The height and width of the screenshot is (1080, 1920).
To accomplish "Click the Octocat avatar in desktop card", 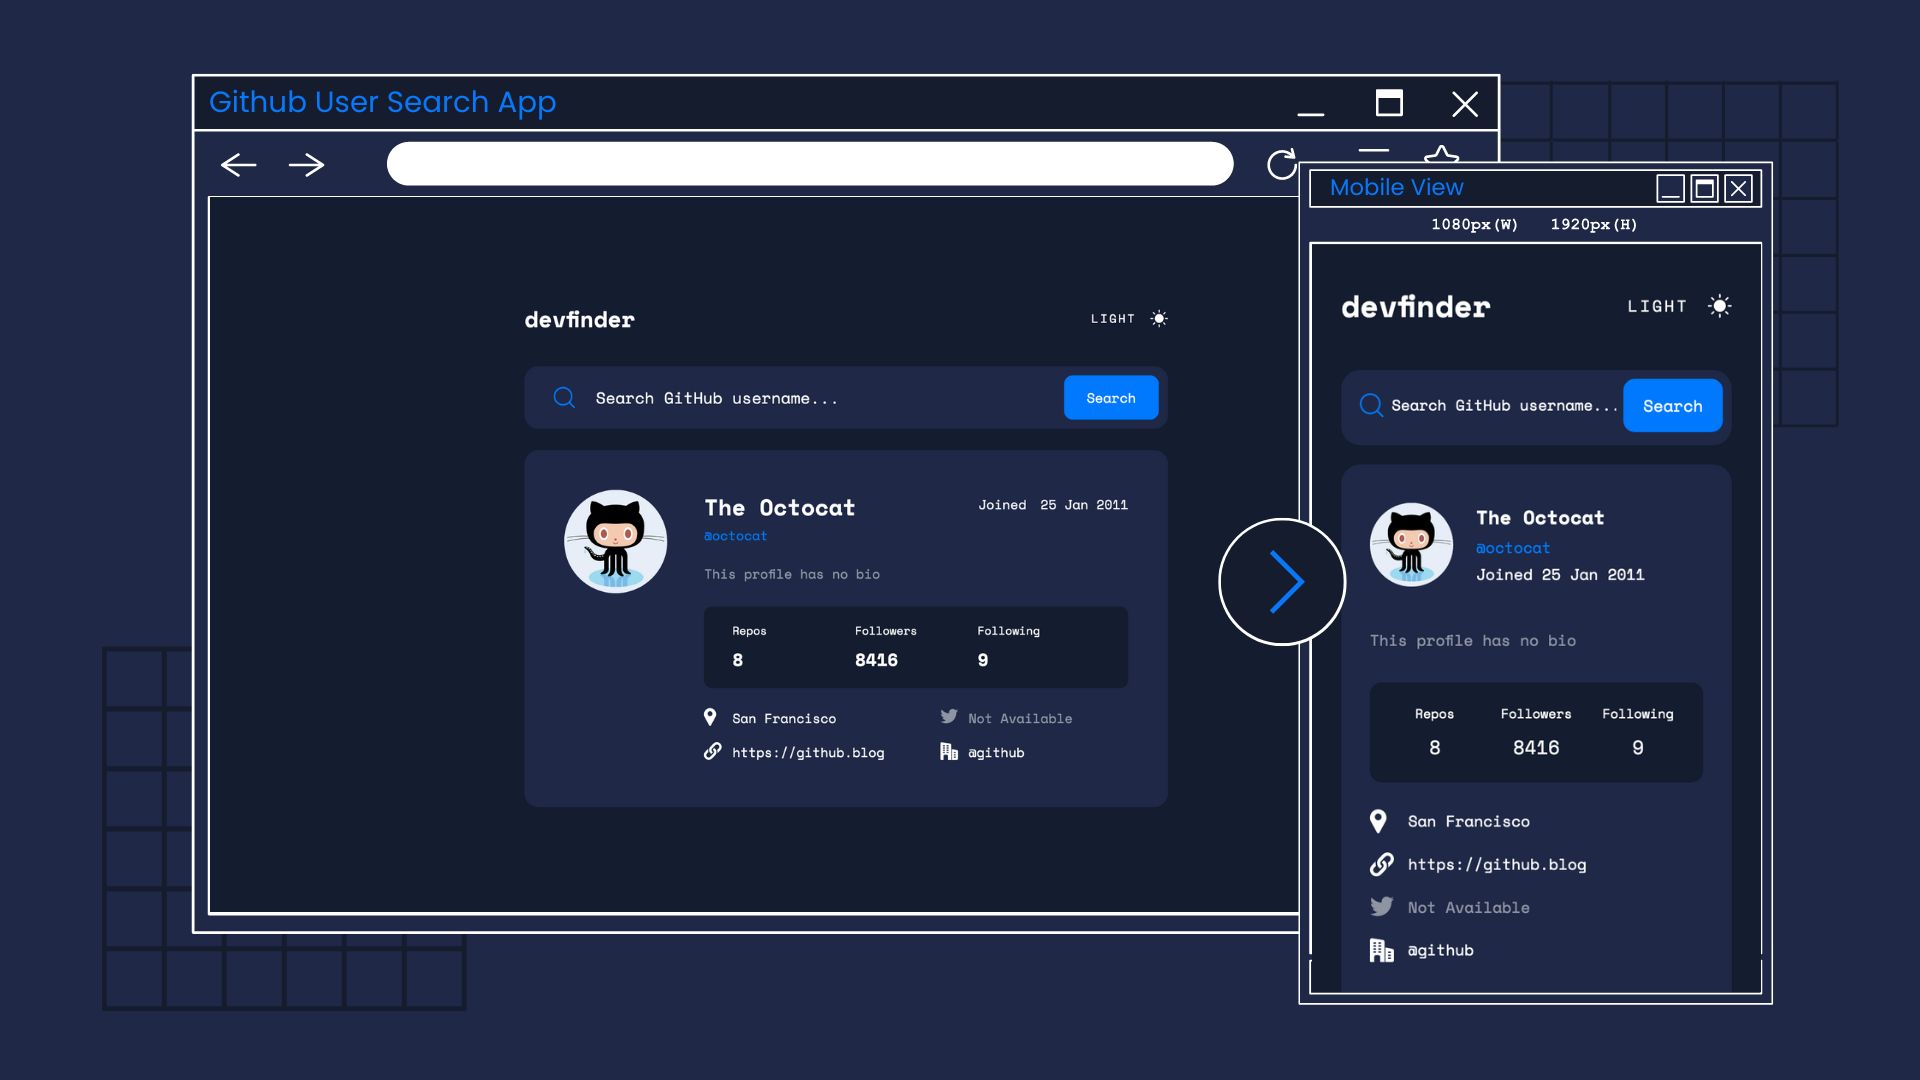I will pyautogui.click(x=615, y=541).
